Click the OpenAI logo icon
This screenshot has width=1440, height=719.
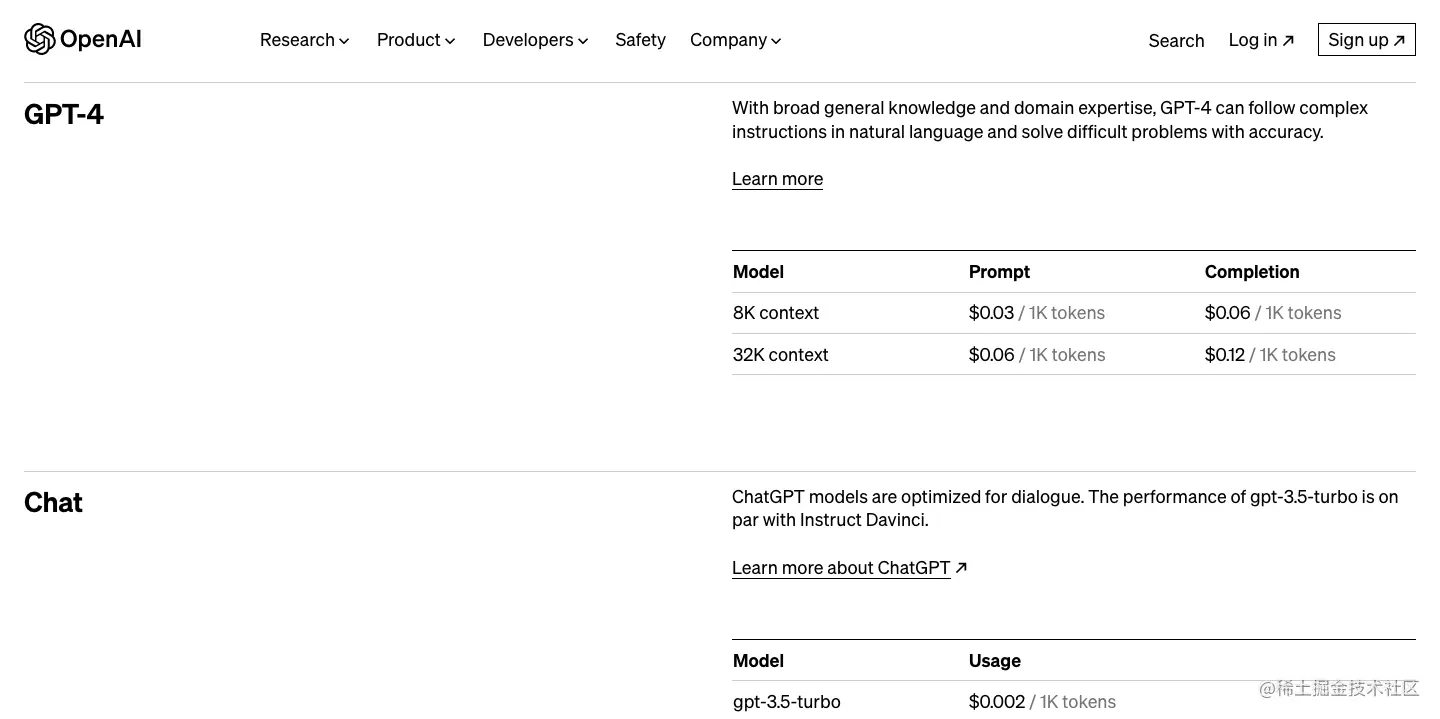tap(40, 39)
